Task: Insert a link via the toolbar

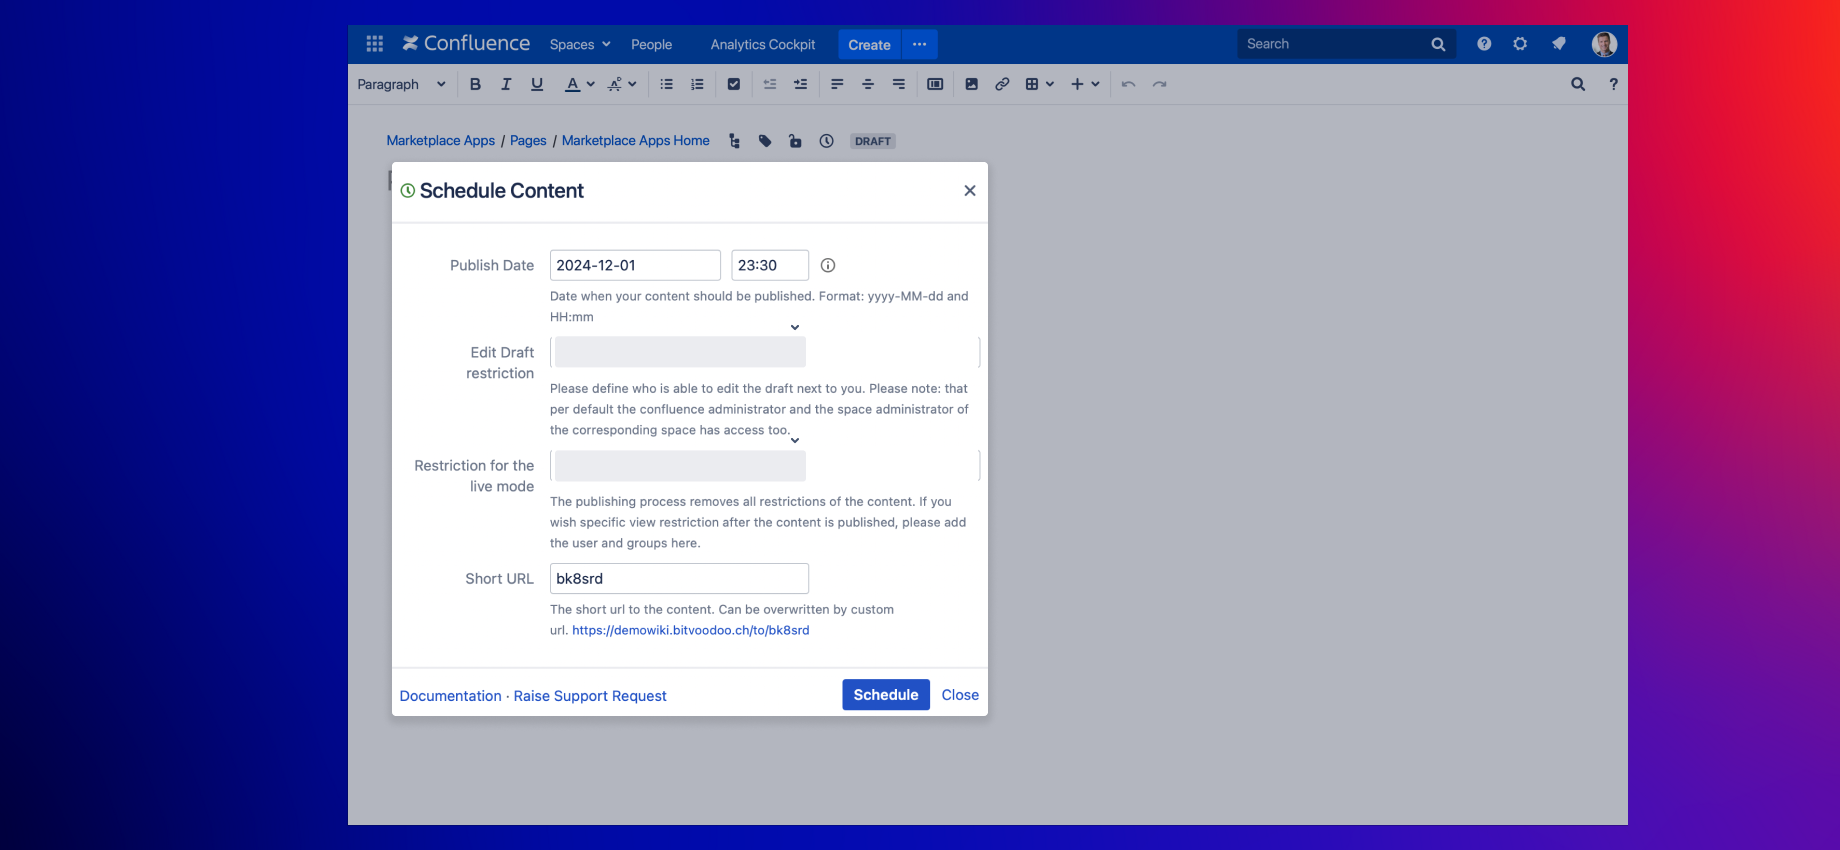Action: [1002, 84]
